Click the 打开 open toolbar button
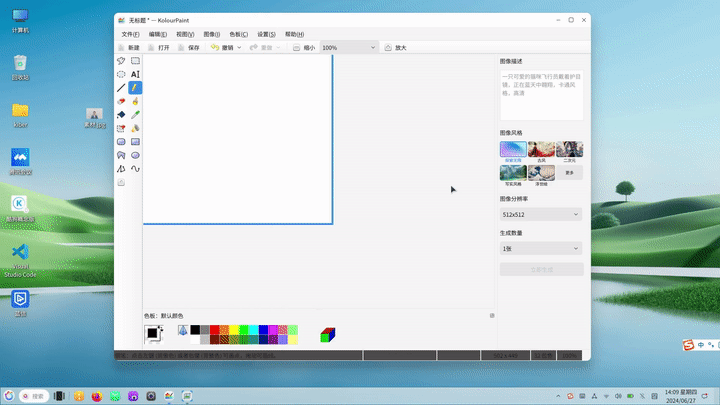Viewport: 720px width, 405px height. point(159,48)
